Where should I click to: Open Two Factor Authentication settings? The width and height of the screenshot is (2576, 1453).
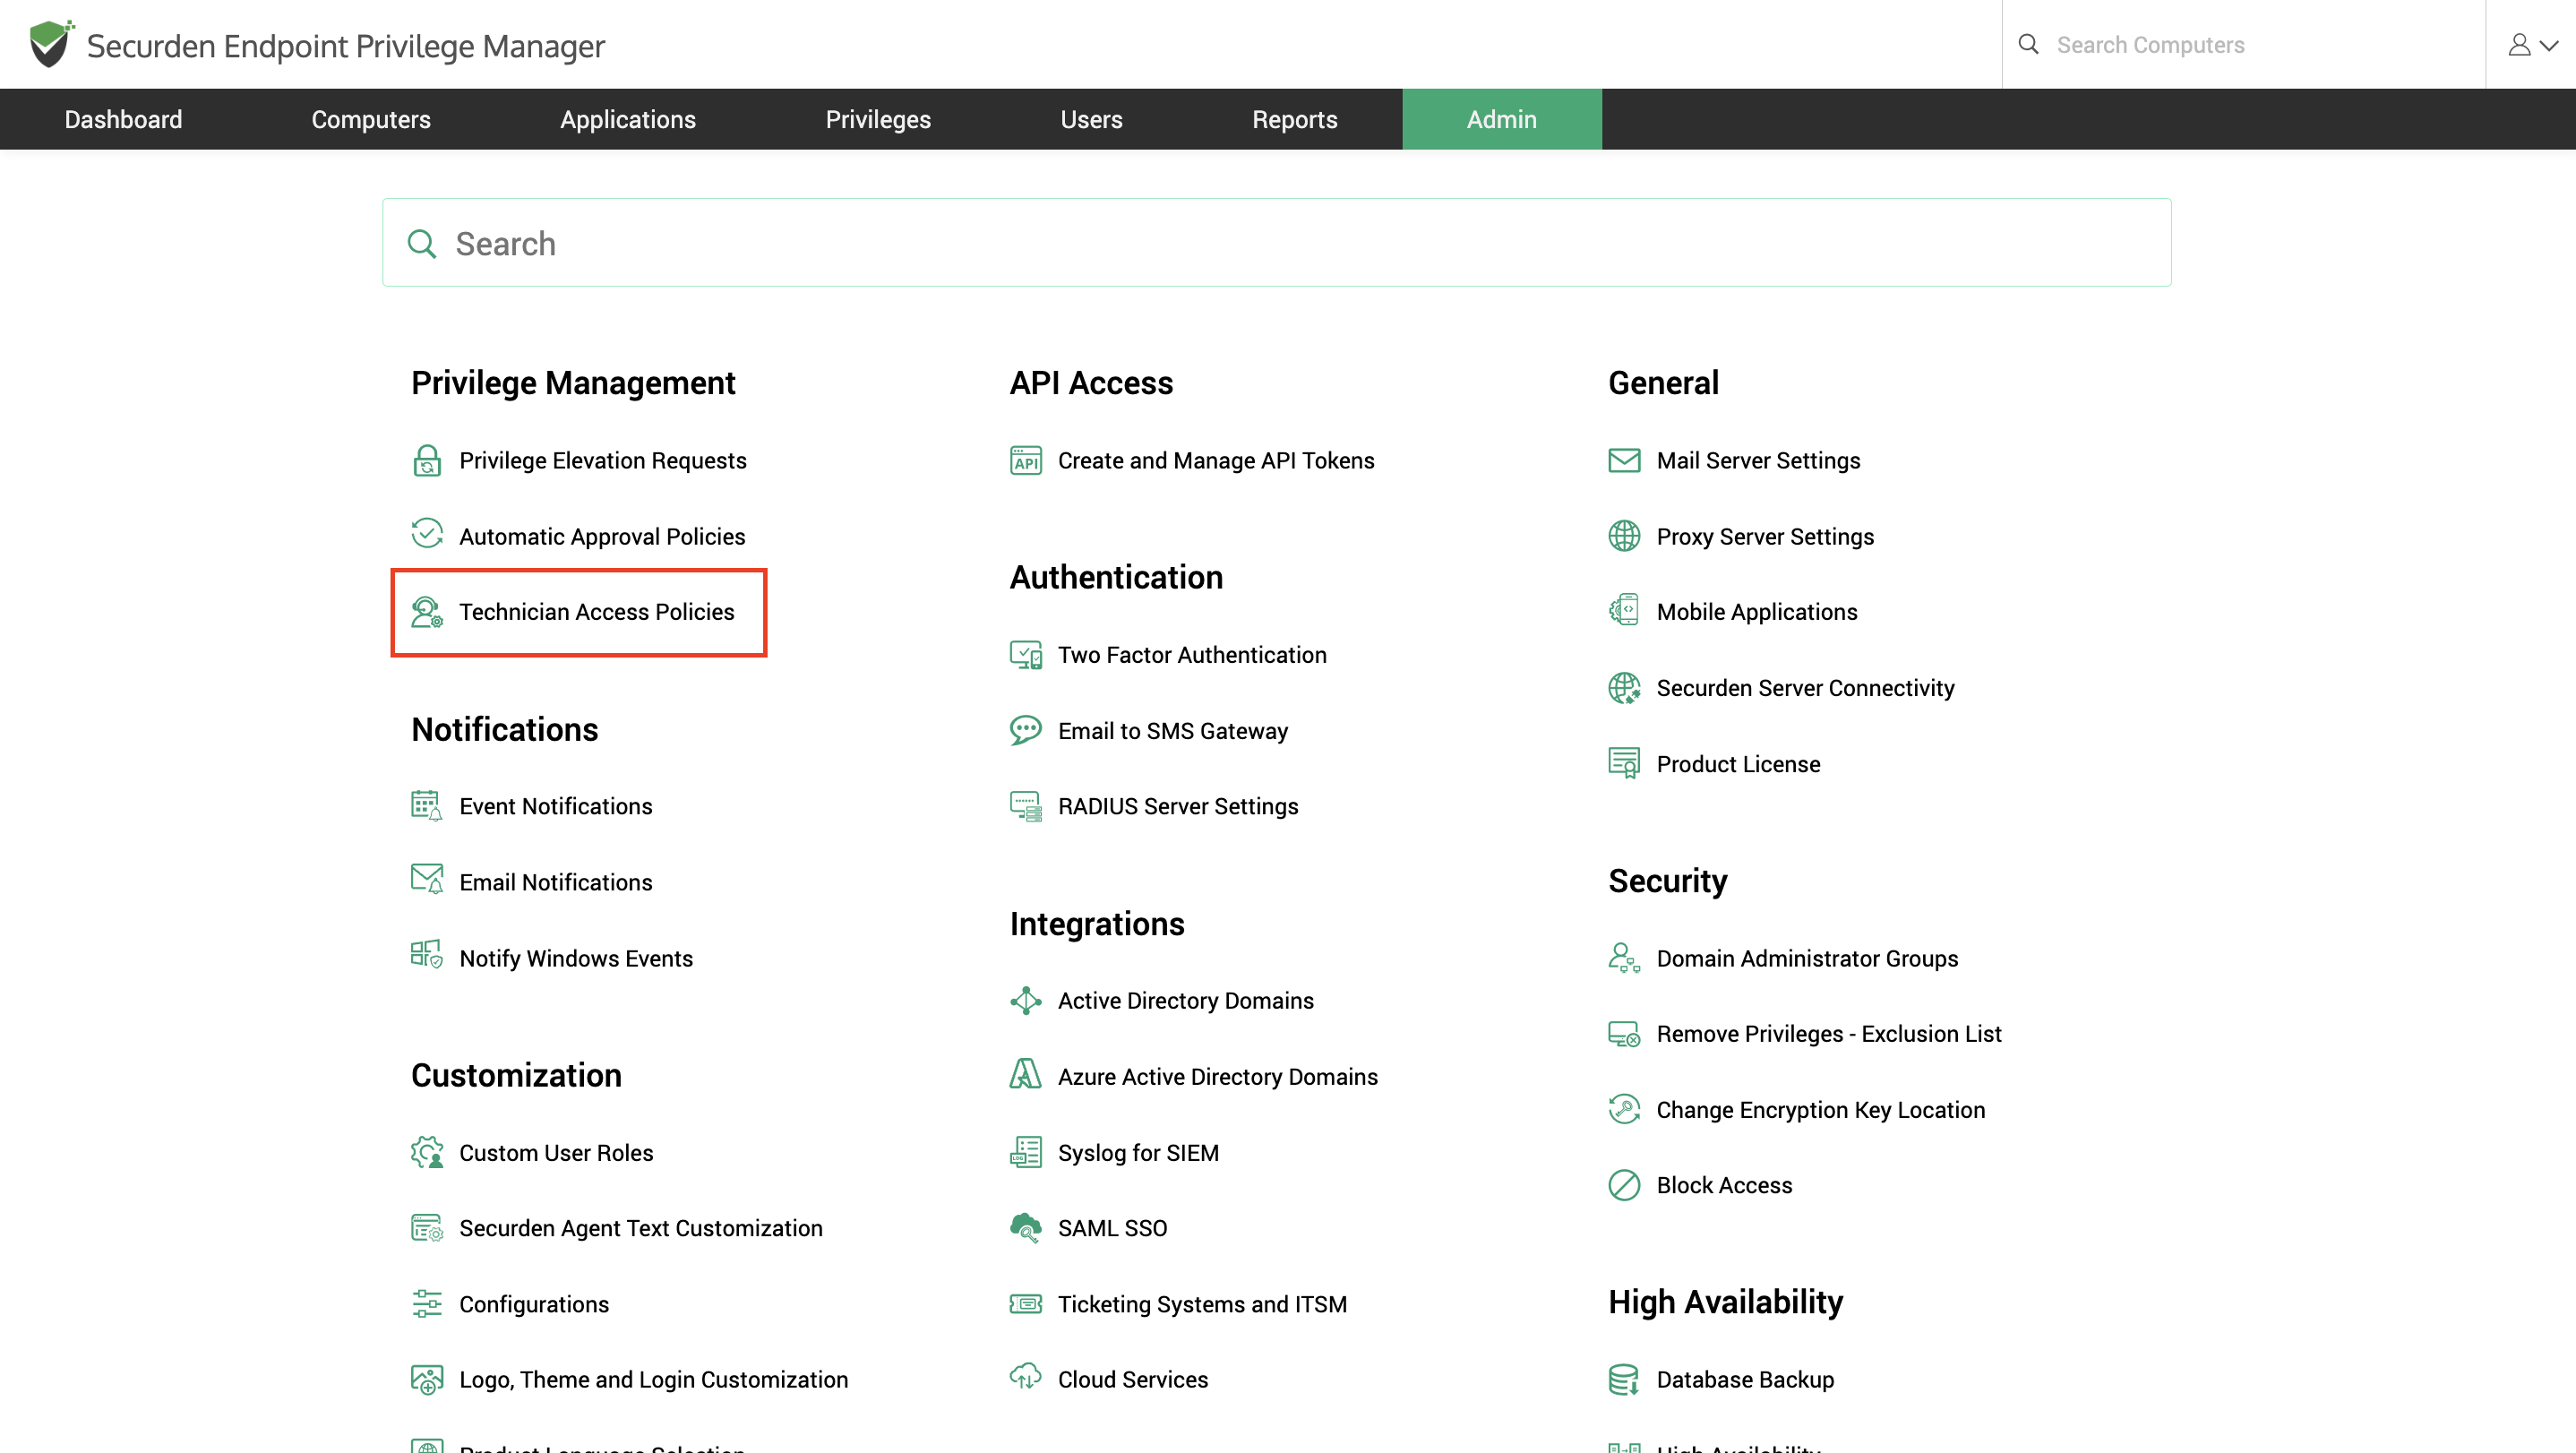1192,655
